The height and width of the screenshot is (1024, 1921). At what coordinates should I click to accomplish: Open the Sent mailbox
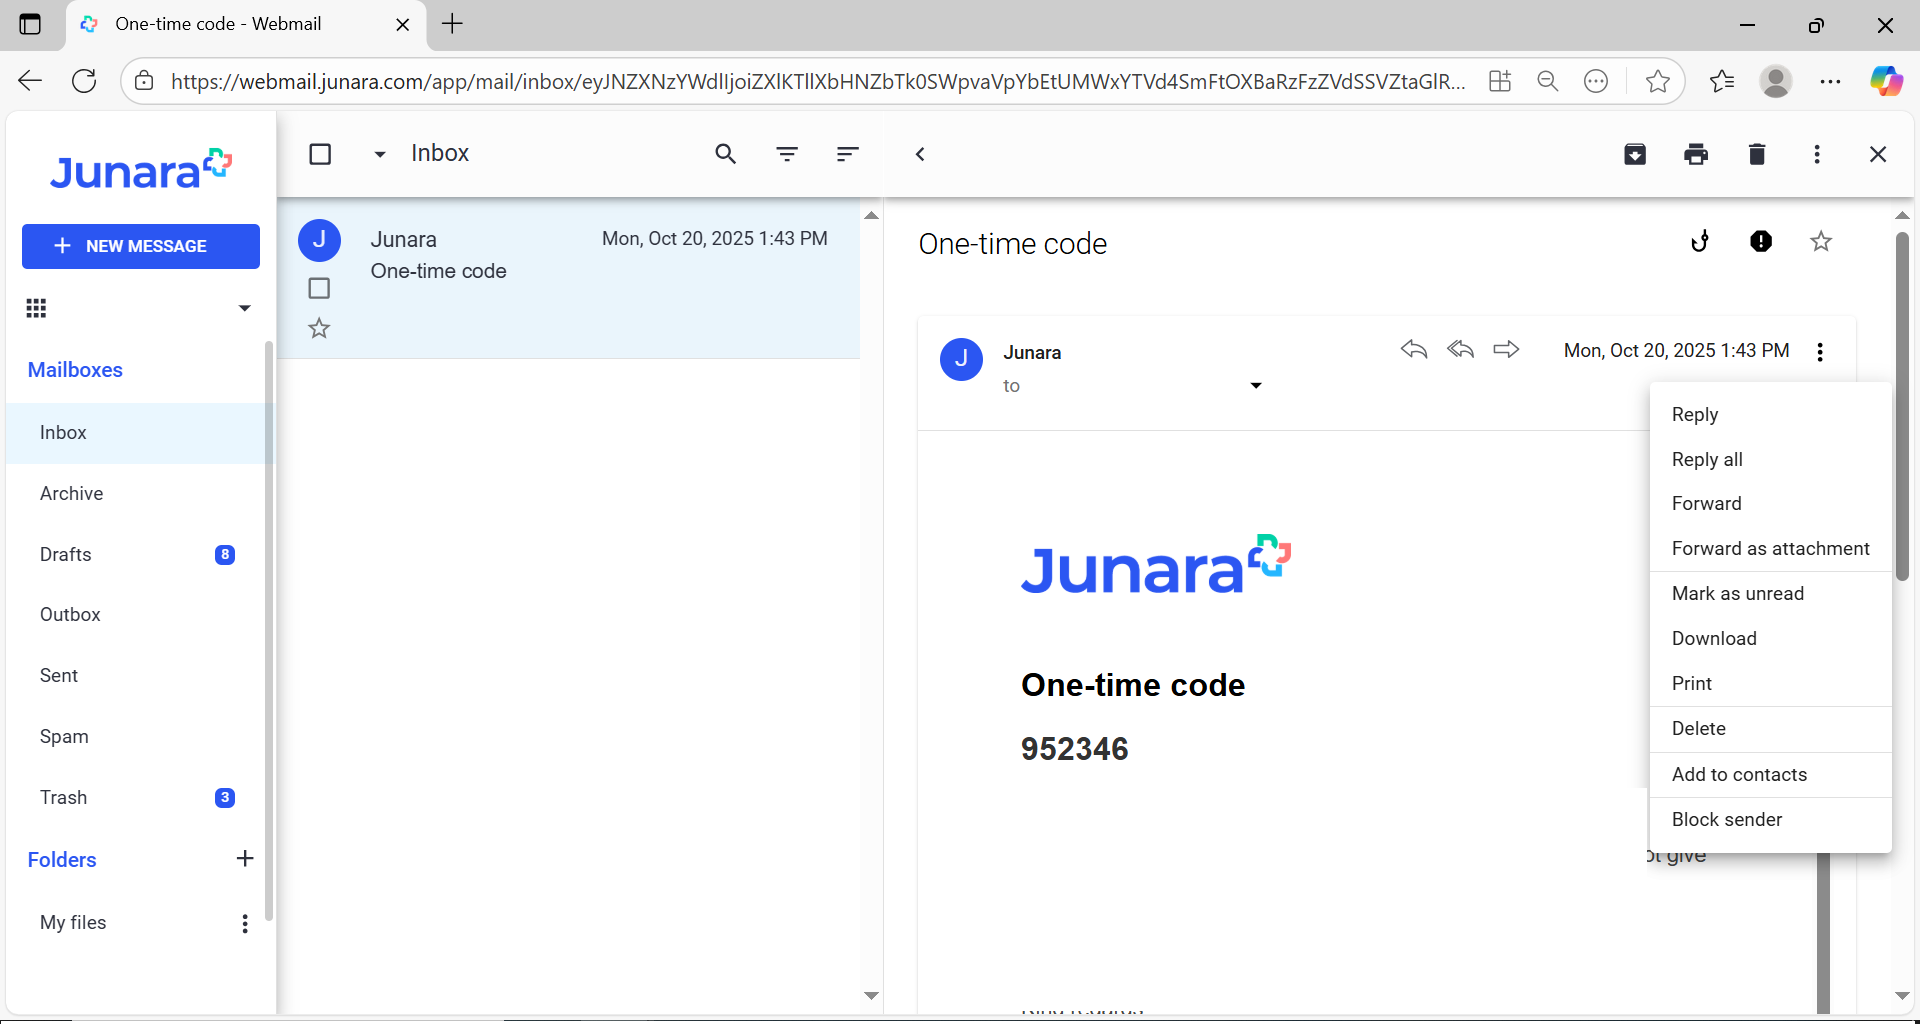coord(136,676)
